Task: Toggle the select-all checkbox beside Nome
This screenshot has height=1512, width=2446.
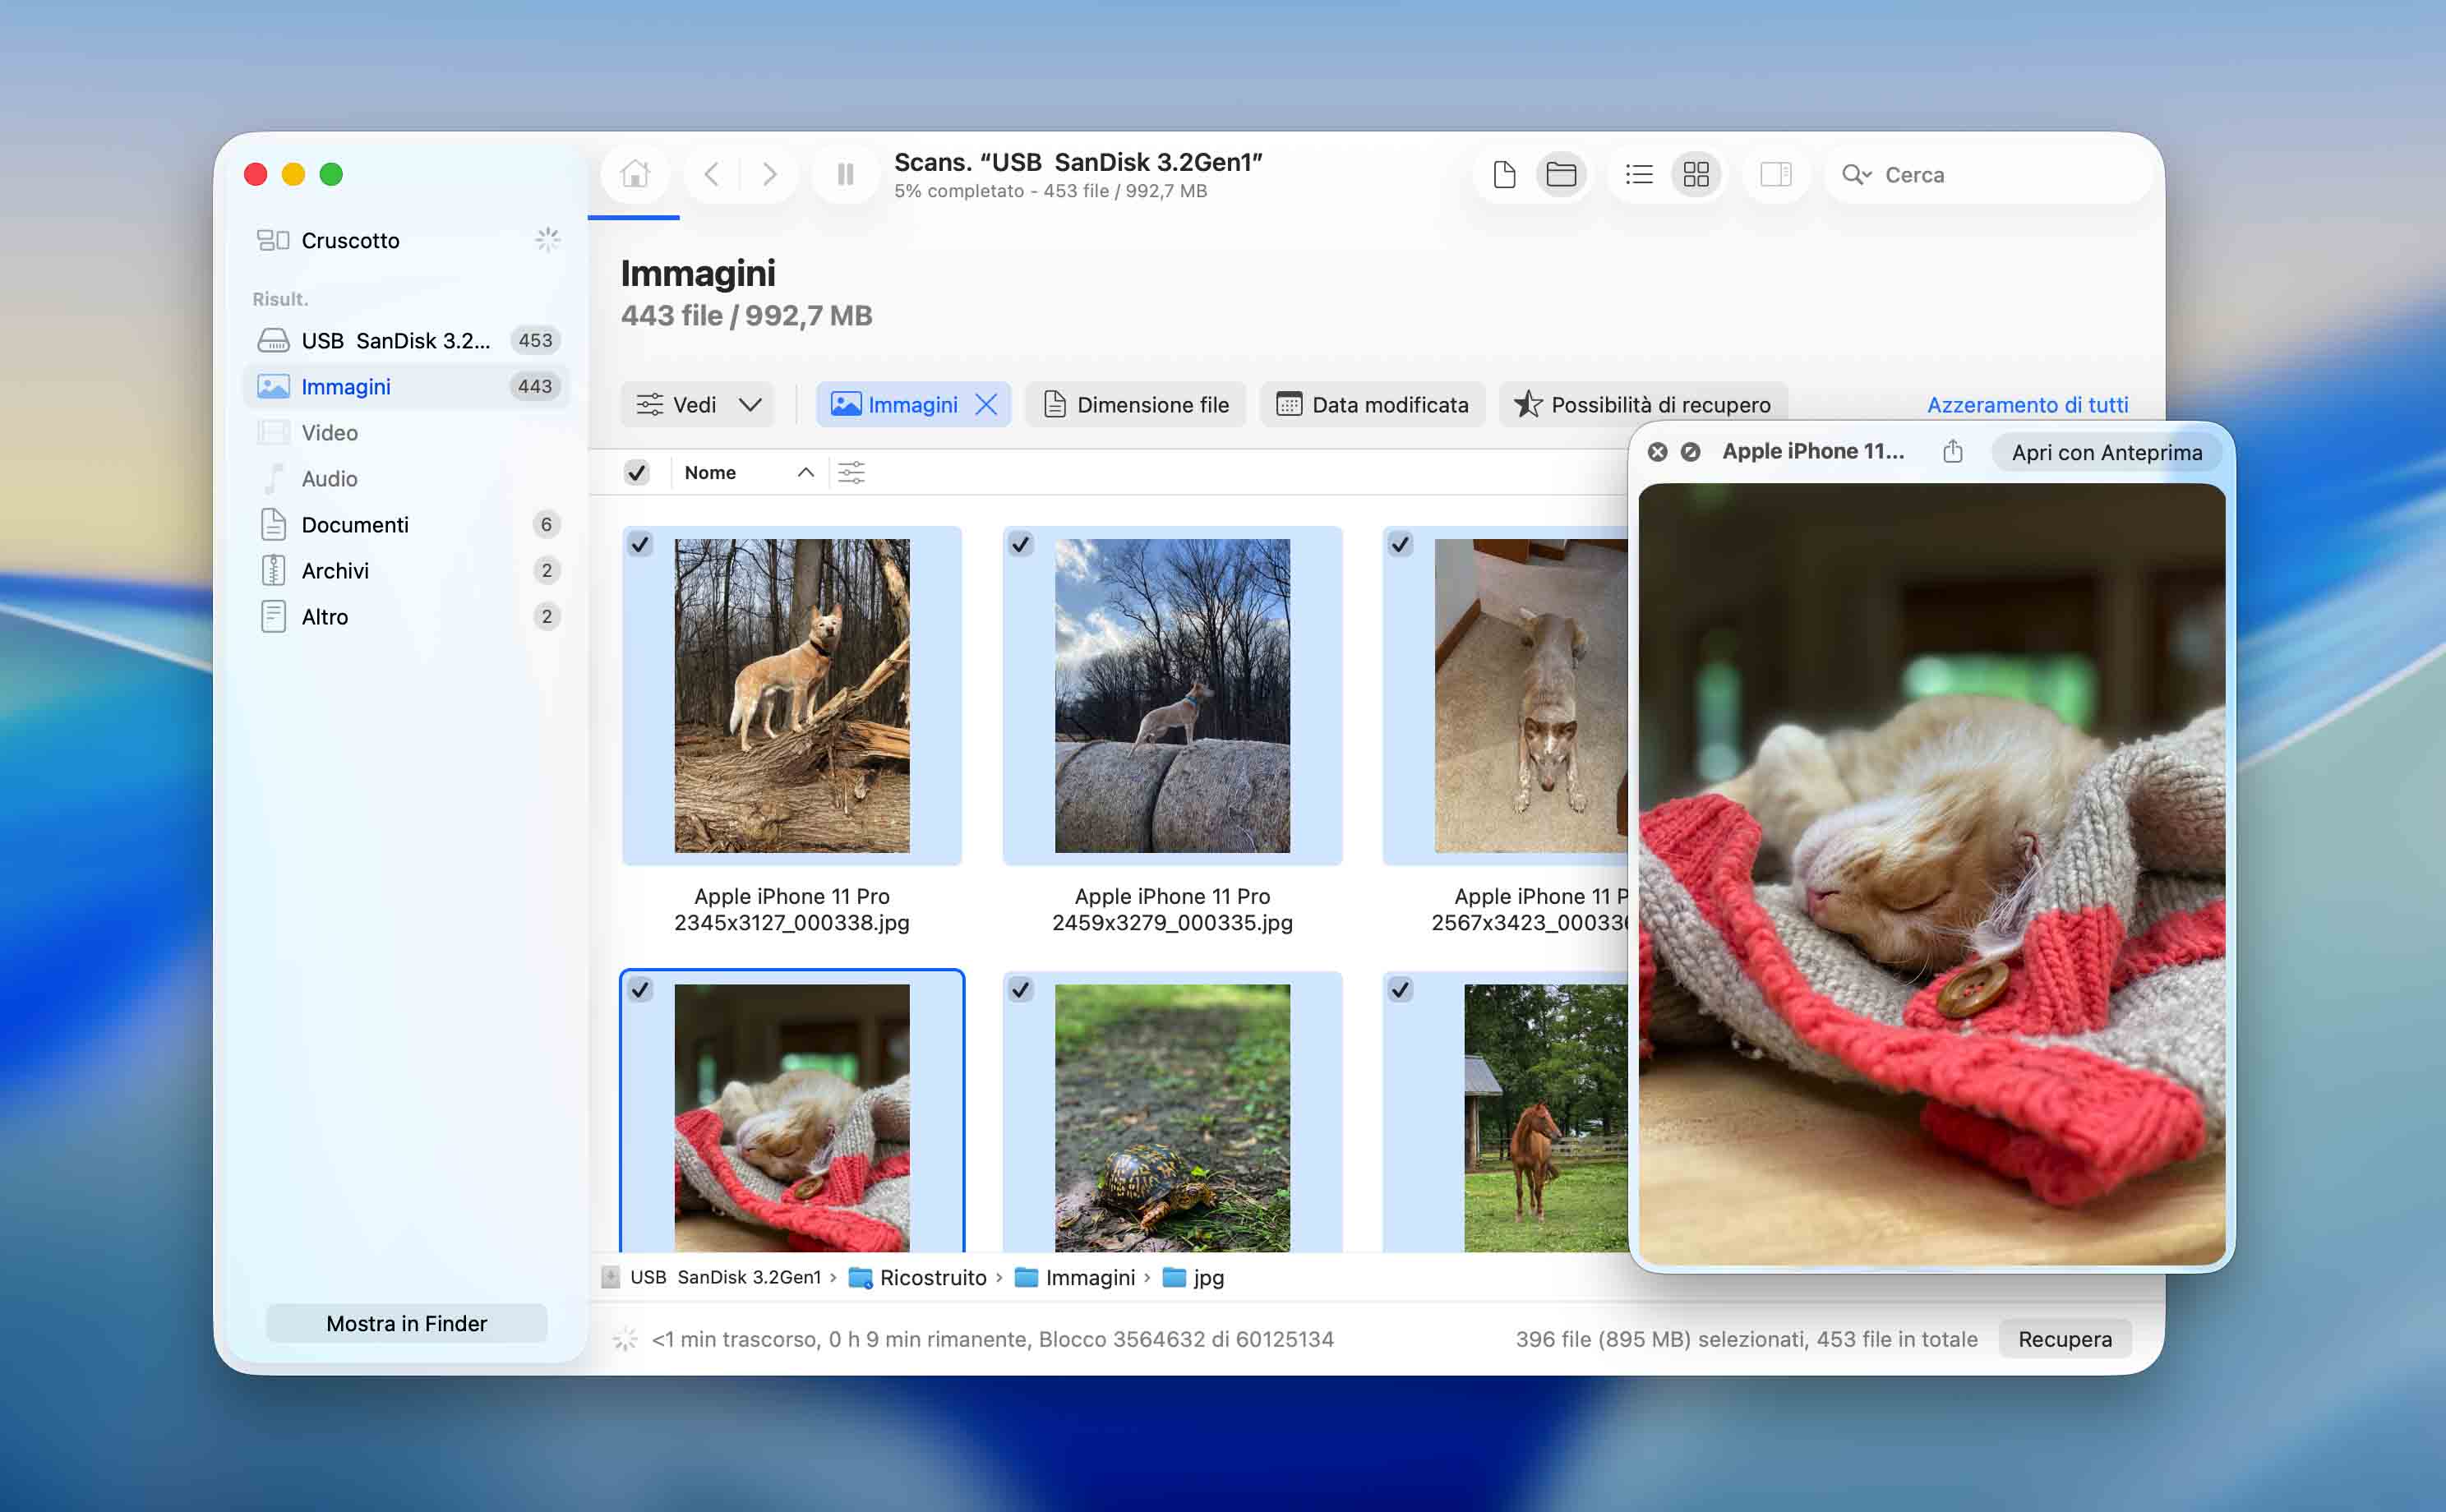Action: pyautogui.click(x=636, y=472)
